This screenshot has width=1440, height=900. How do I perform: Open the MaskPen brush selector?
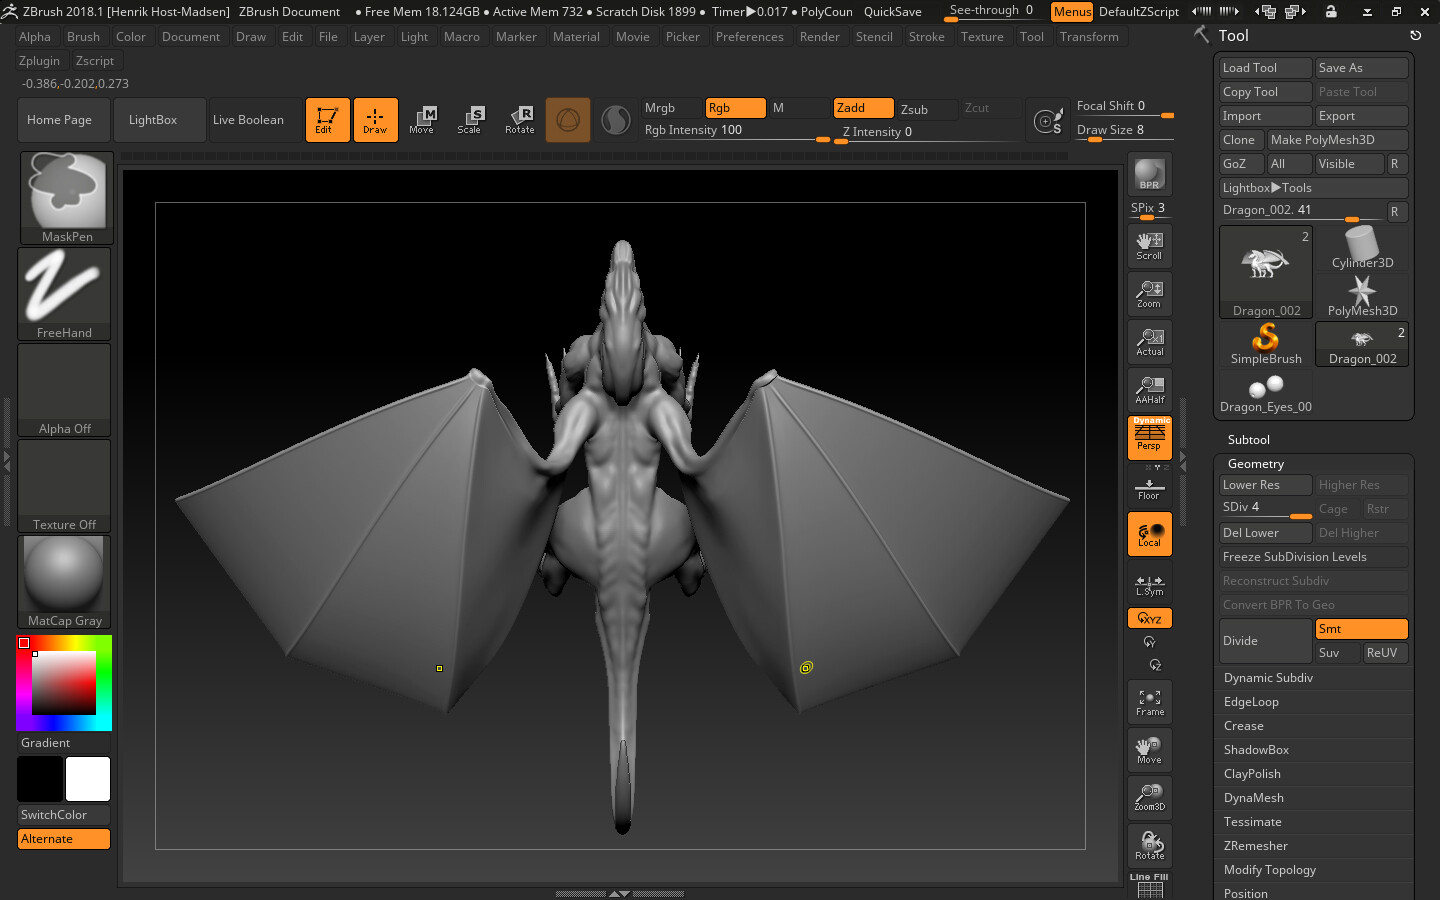tap(64, 197)
